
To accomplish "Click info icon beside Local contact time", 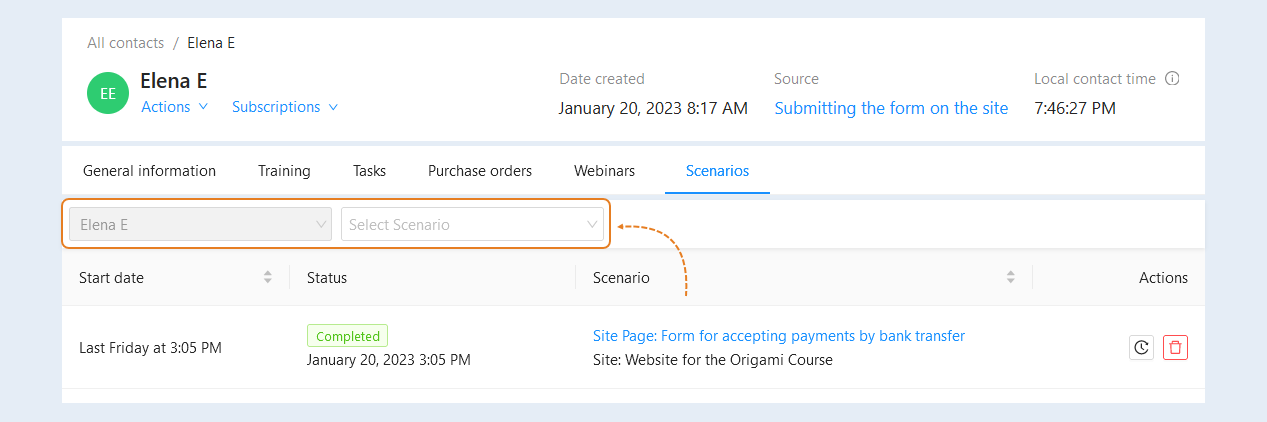I will pos(1173,79).
